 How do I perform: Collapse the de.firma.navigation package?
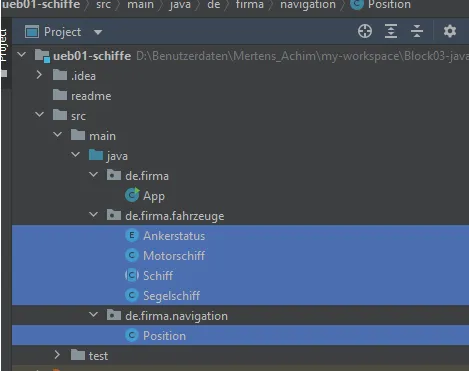click(94, 314)
